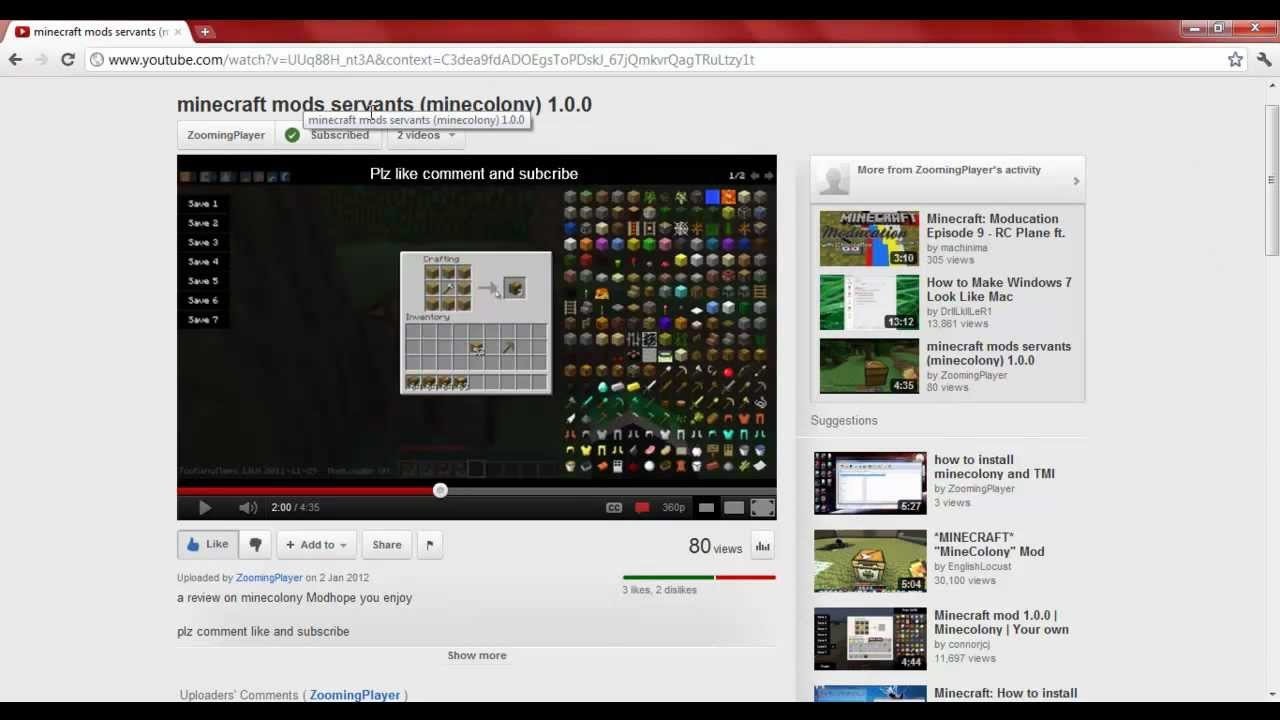Click Save 4 in video

point(202,262)
